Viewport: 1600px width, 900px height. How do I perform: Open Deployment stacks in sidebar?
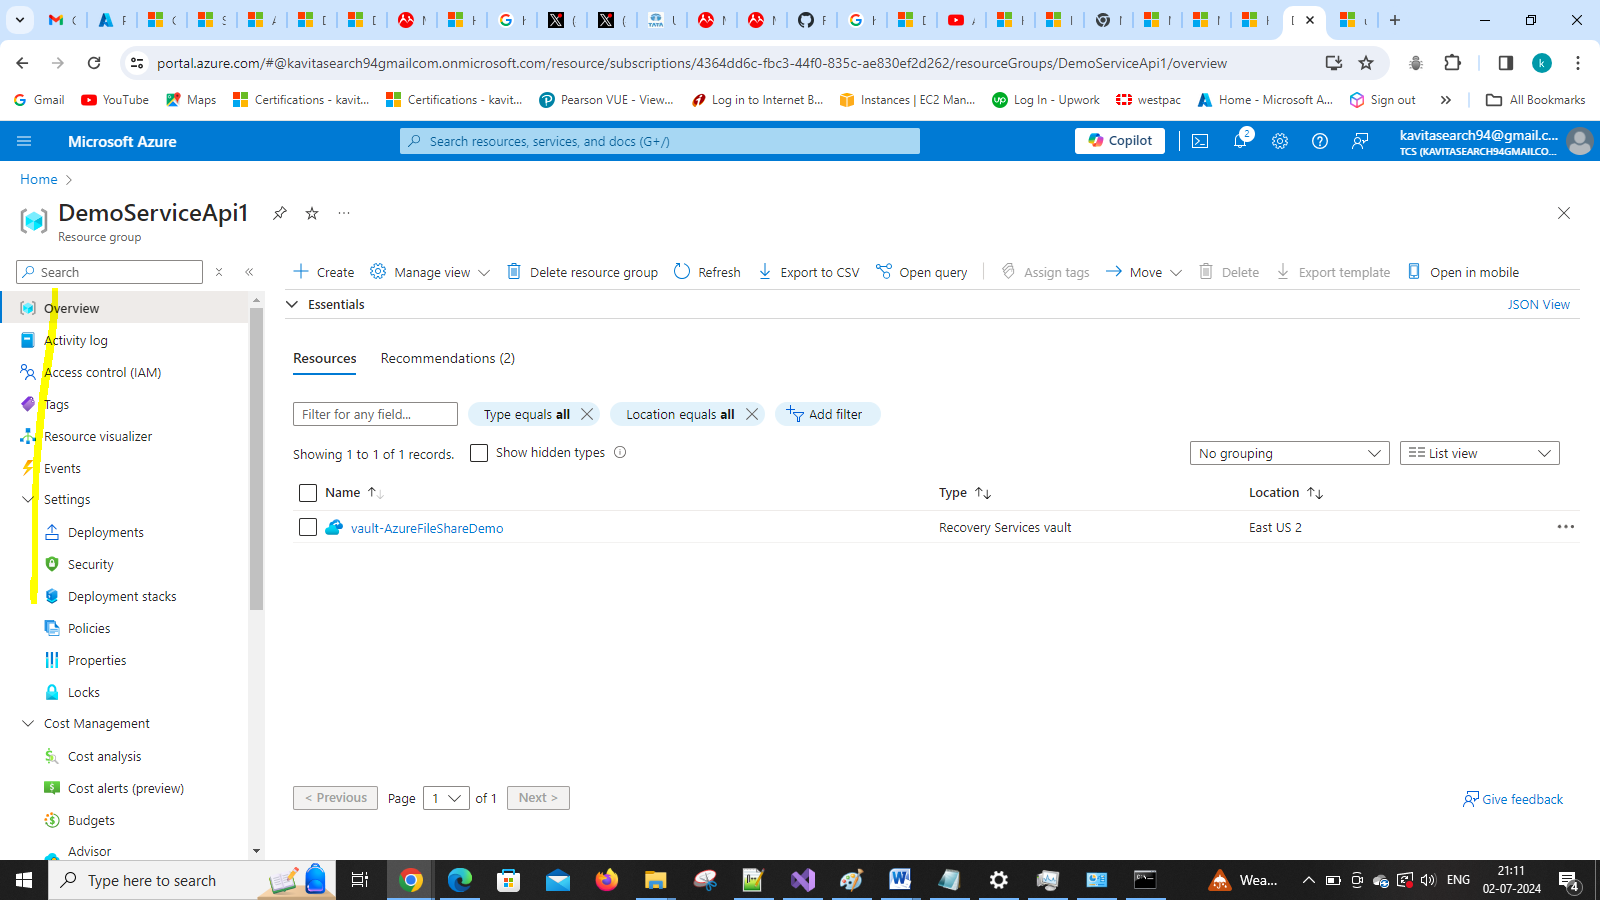124,596
